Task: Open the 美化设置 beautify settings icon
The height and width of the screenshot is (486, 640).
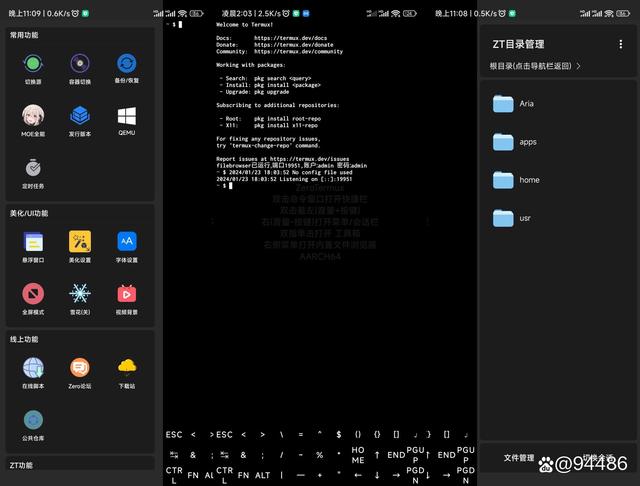Action: pos(80,242)
